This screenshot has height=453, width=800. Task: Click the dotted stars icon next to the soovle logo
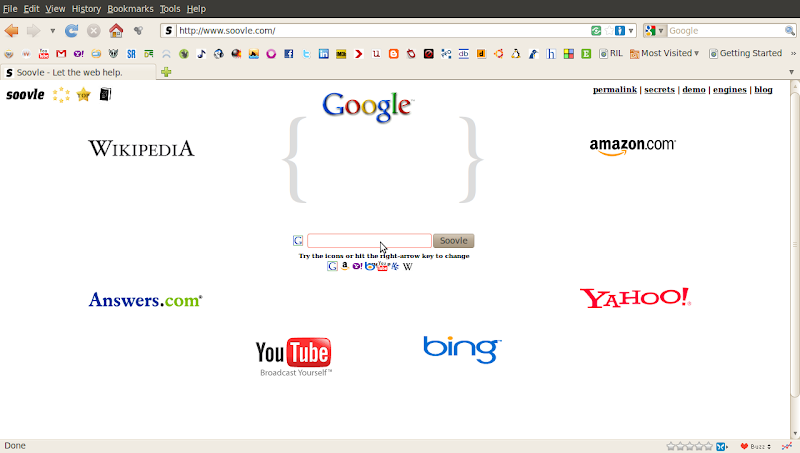pyautogui.click(x=61, y=94)
